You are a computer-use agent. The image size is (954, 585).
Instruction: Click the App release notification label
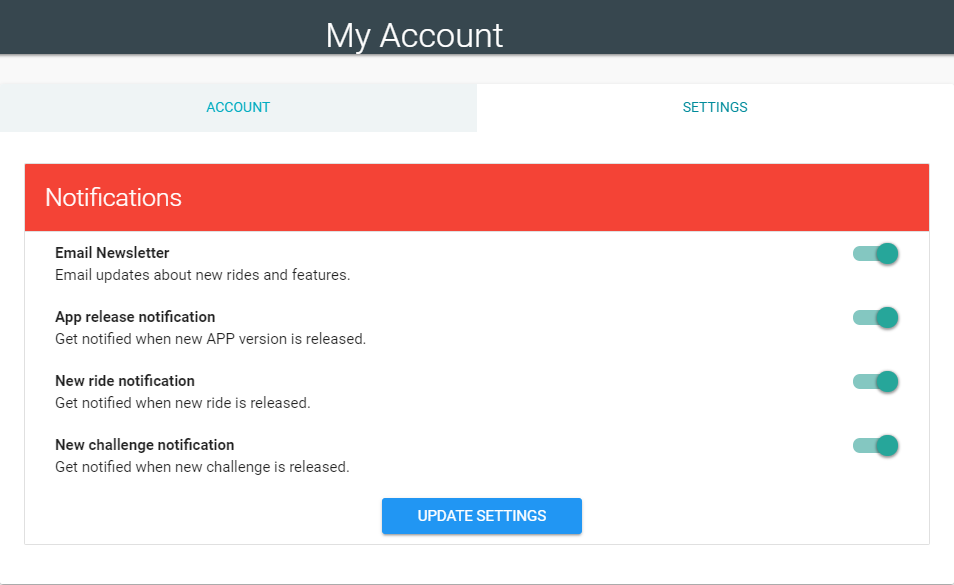pyautogui.click(x=135, y=317)
